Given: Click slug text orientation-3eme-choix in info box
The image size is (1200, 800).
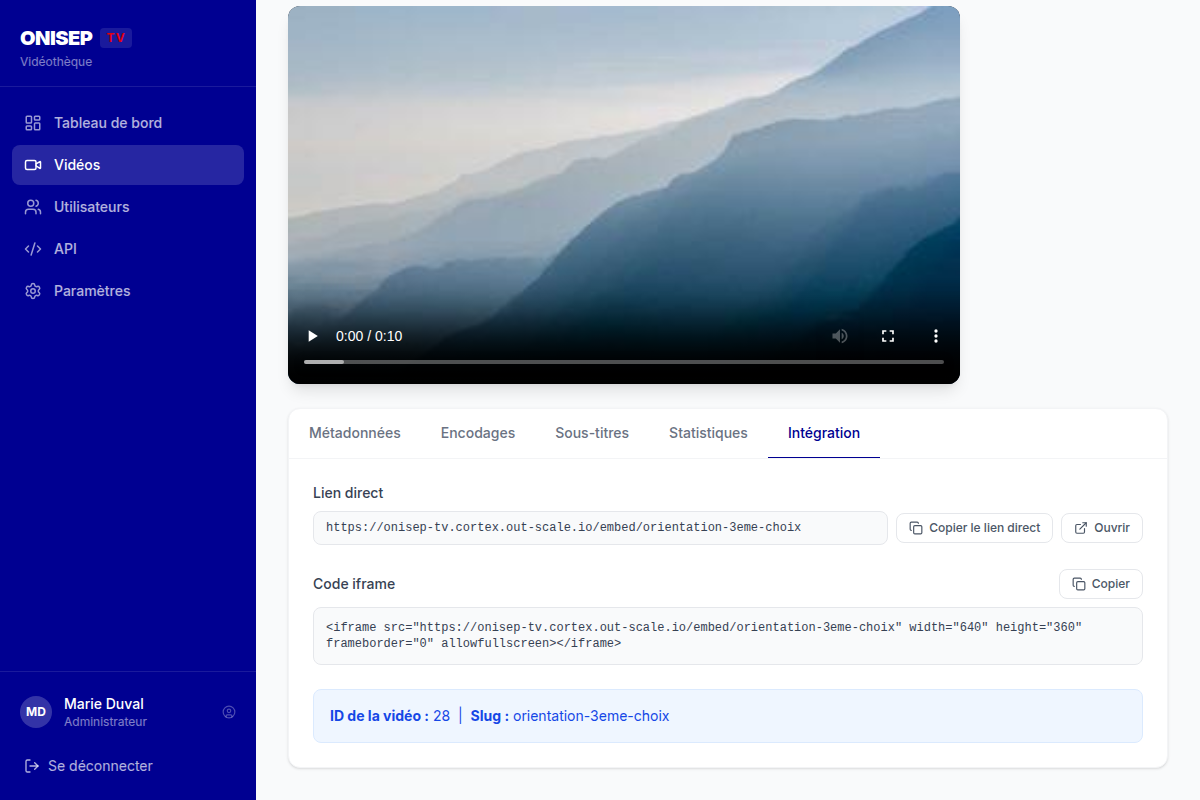Looking at the screenshot, I should point(591,716).
